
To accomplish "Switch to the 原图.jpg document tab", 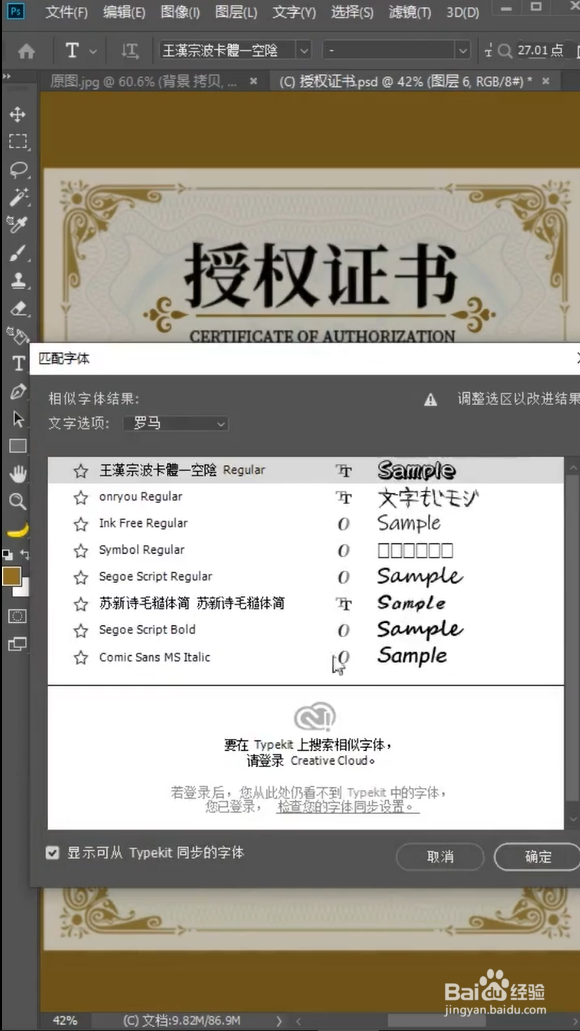I will point(144,82).
